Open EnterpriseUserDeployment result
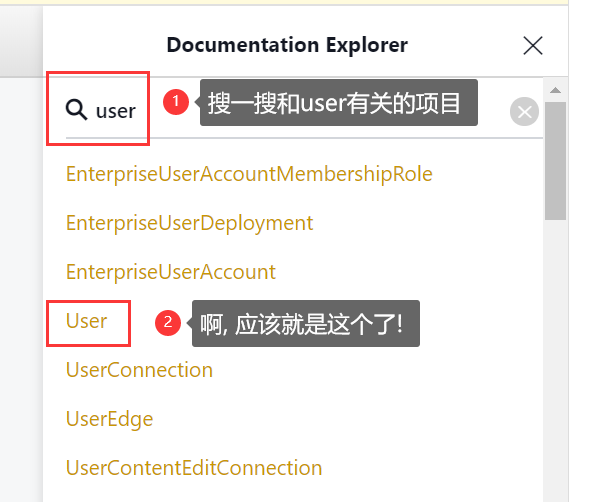The image size is (592, 502). (189, 223)
